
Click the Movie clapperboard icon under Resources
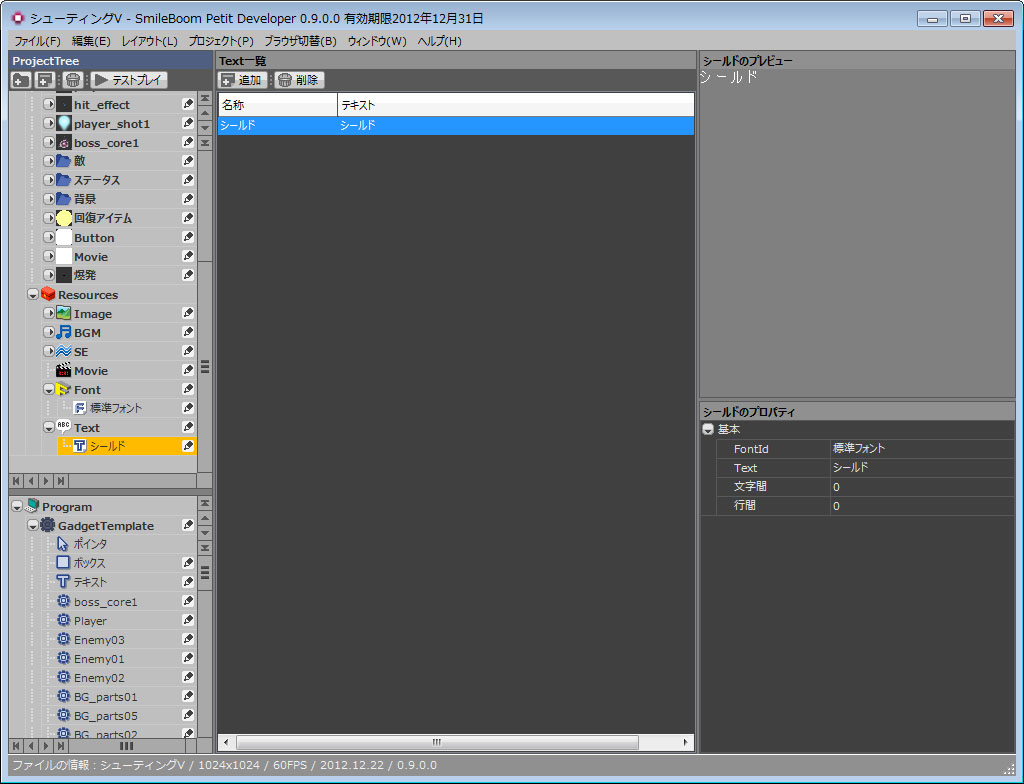[64, 370]
